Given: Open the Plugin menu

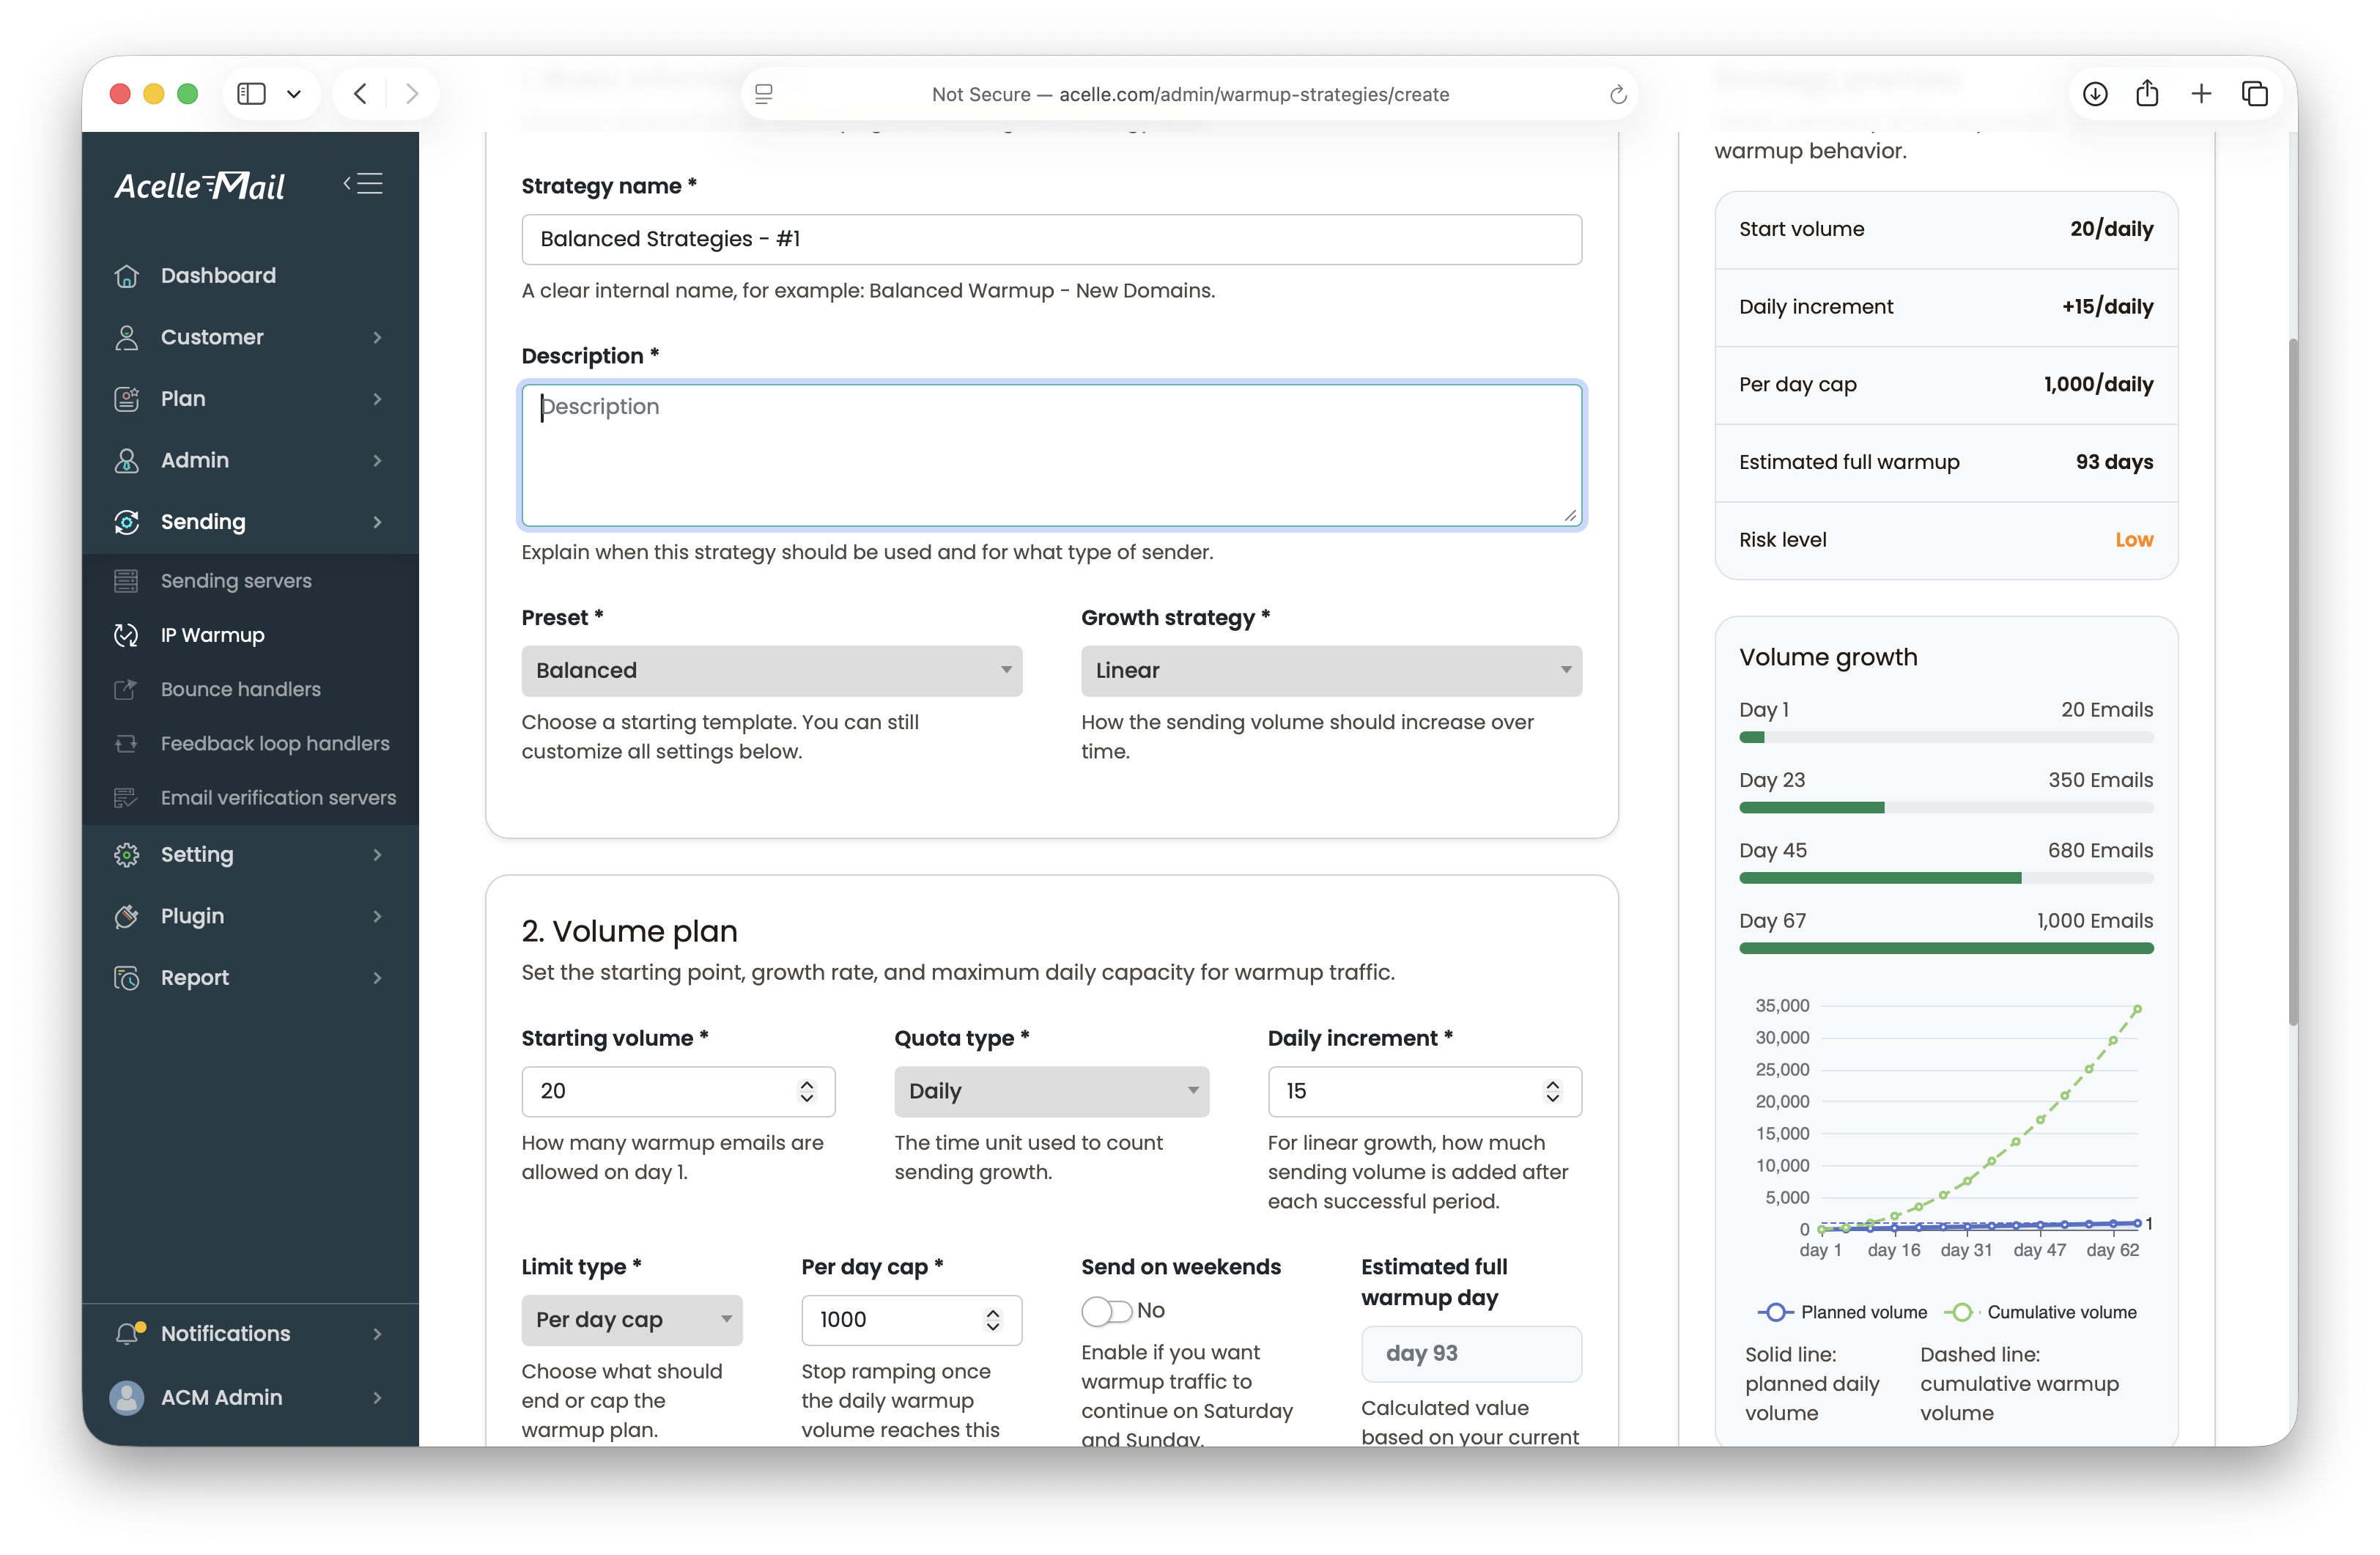Looking at the screenshot, I should point(251,916).
